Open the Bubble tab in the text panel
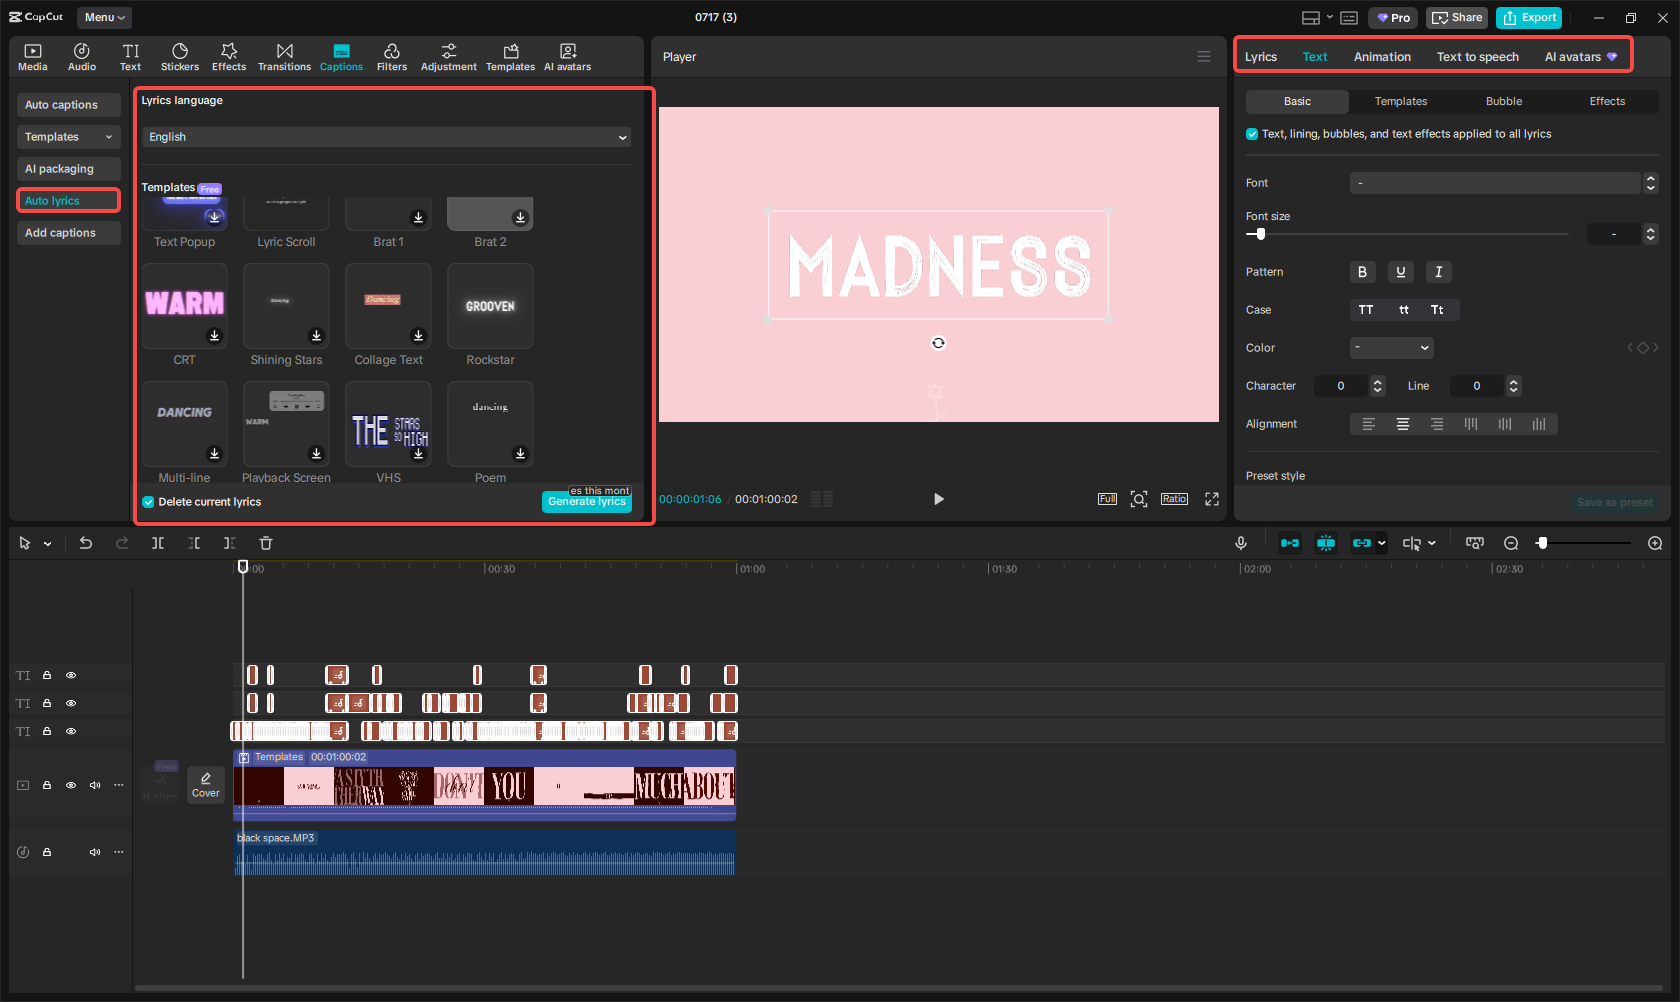The width and height of the screenshot is (1680, 1002). tap(1503, 101)
